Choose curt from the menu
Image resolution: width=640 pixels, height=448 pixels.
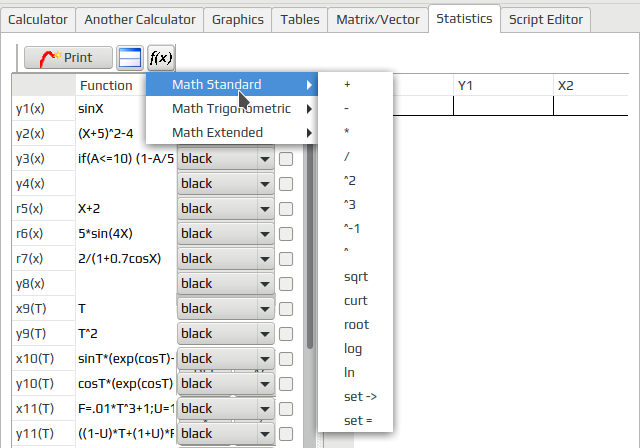[355, 301]
